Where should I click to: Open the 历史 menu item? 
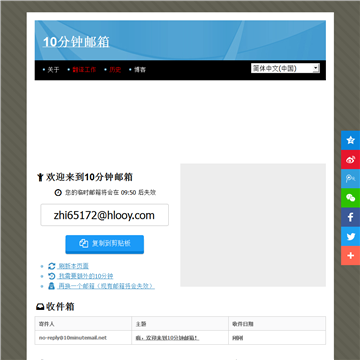(115, 70)
